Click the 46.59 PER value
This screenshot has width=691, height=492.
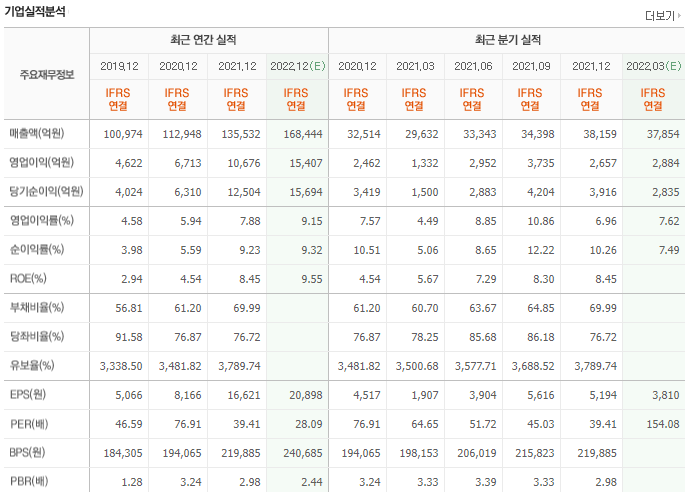point(129,424)
